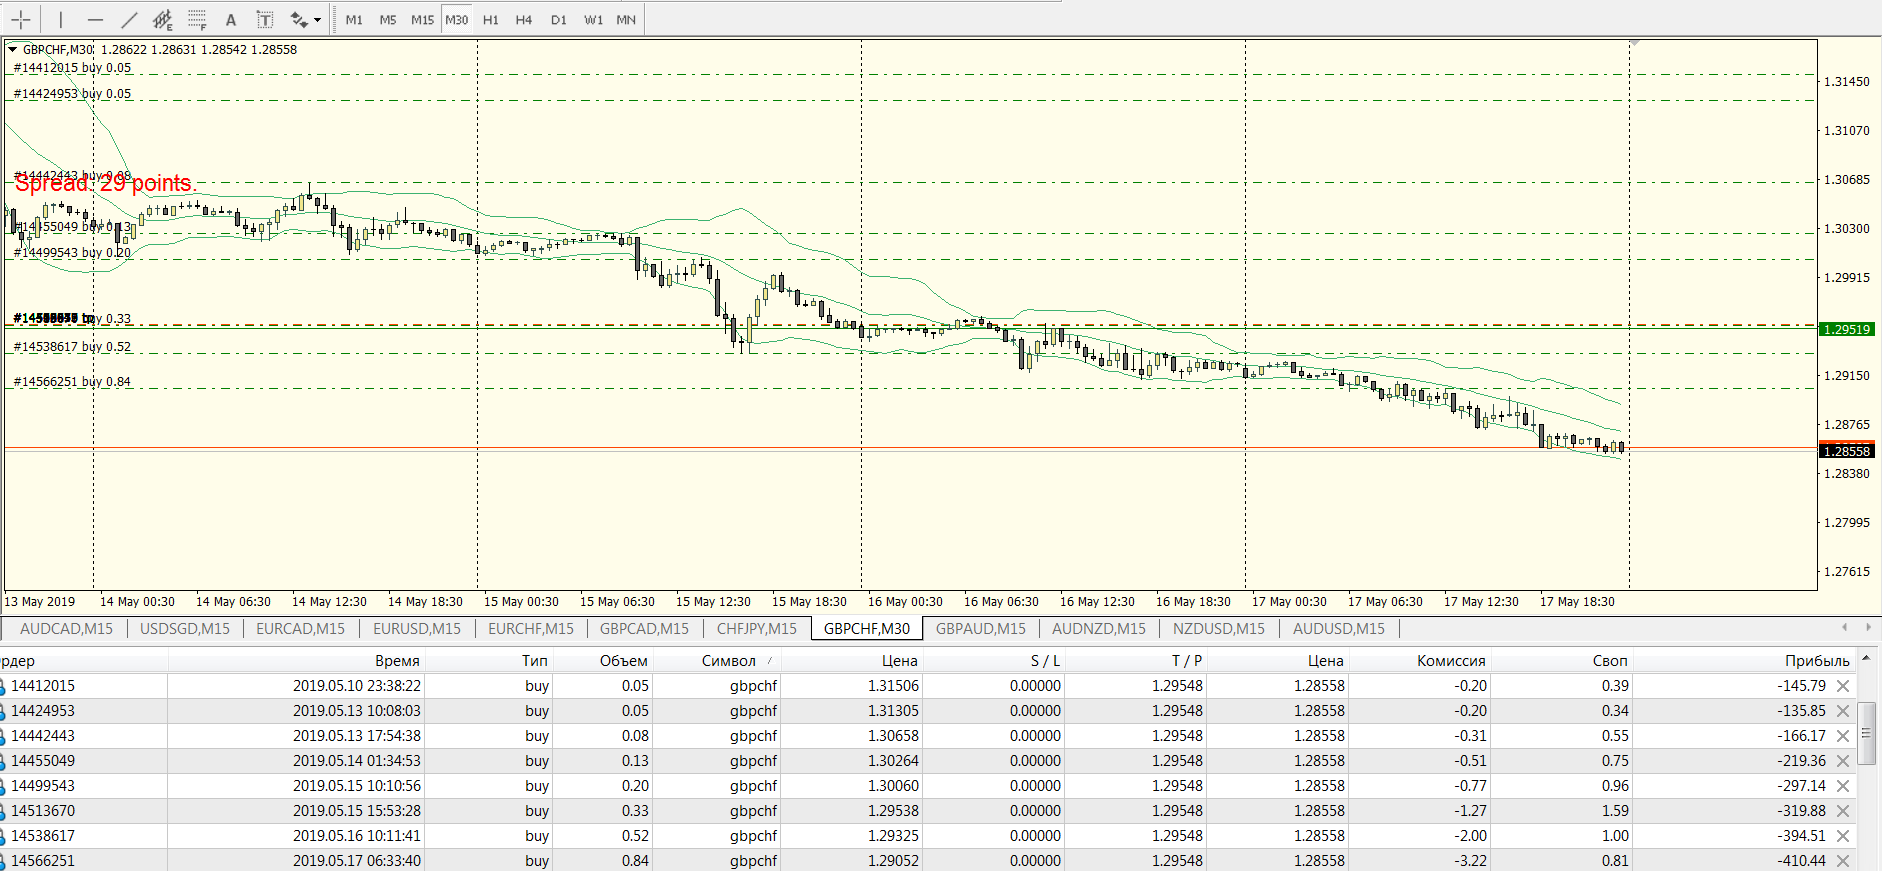The height and width of the screenshot is (871, 1882).
Task: Sort orders by T / P column
Action: pyautogui.click(x=1136, y=661)
